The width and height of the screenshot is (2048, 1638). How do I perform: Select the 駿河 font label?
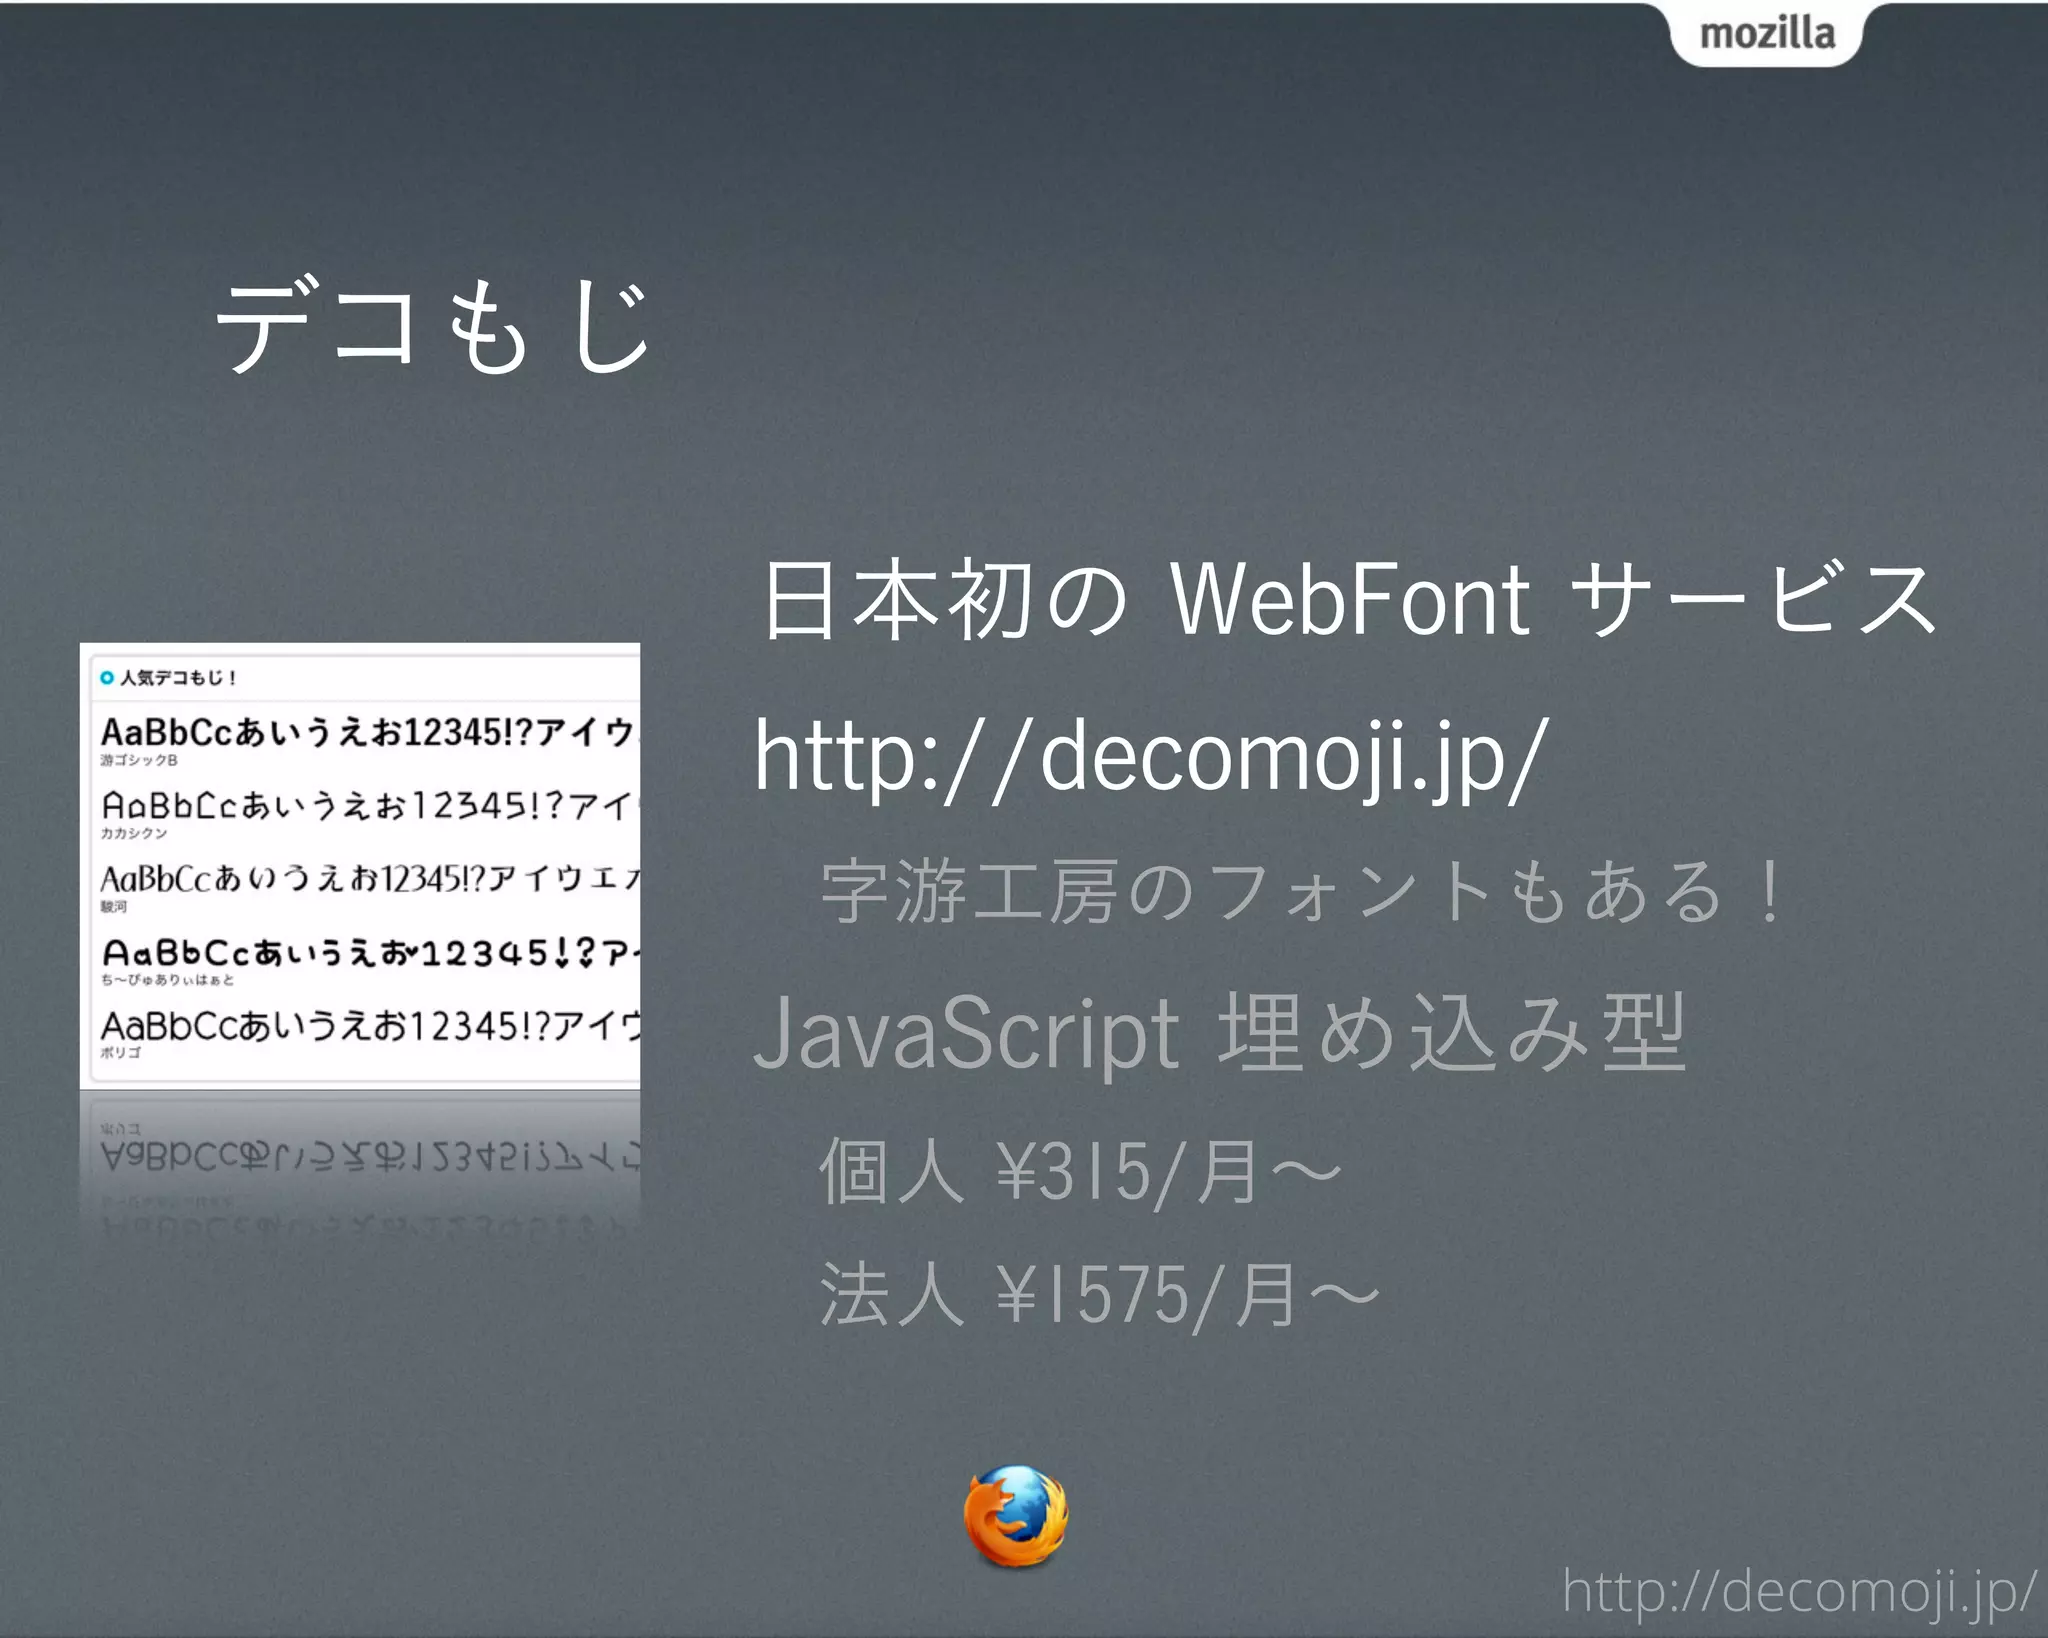click(x=114, y=907)
